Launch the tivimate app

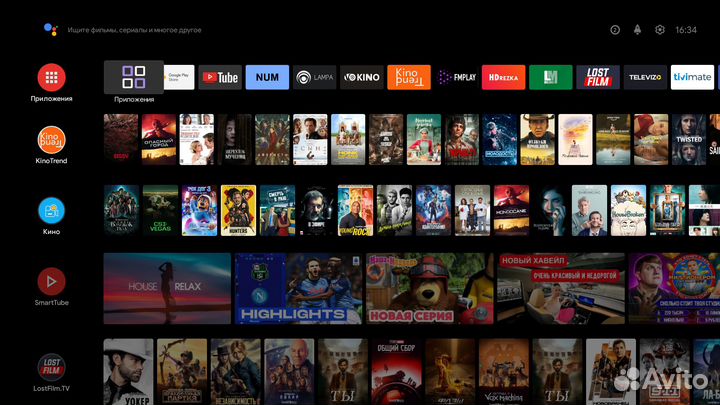(x=691, y=77)
